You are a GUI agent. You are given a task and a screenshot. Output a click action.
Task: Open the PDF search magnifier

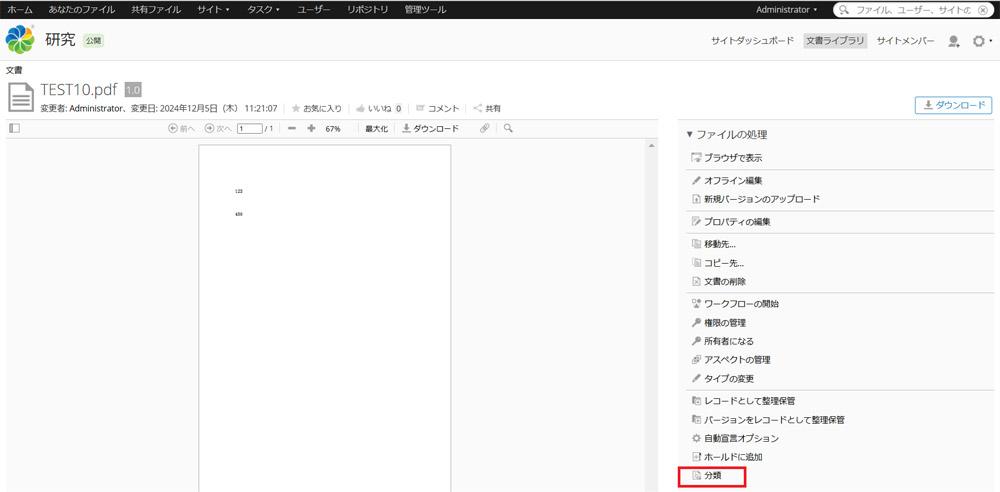point(508,128)
